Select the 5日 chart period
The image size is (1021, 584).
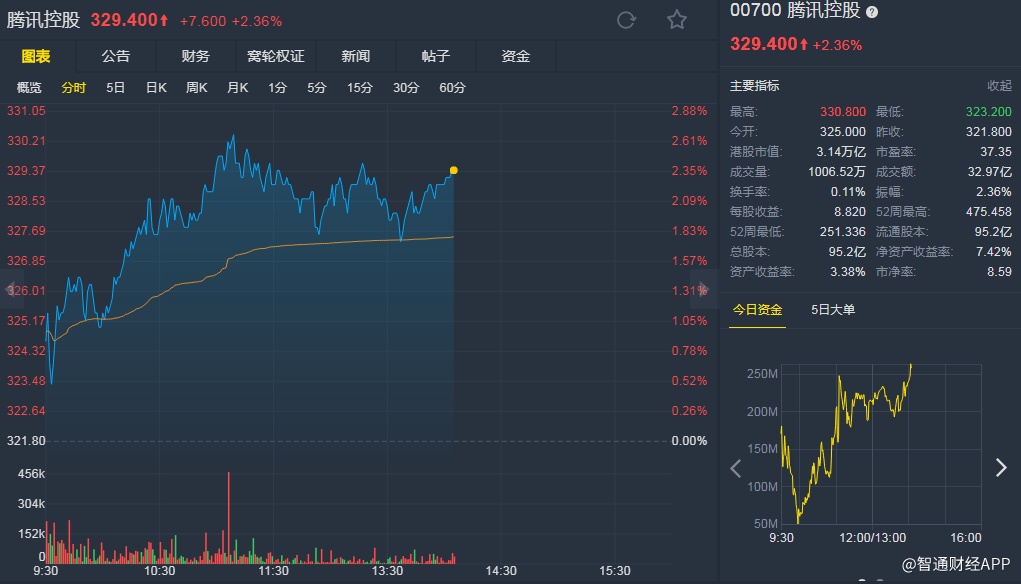click(x=116, y=88)
